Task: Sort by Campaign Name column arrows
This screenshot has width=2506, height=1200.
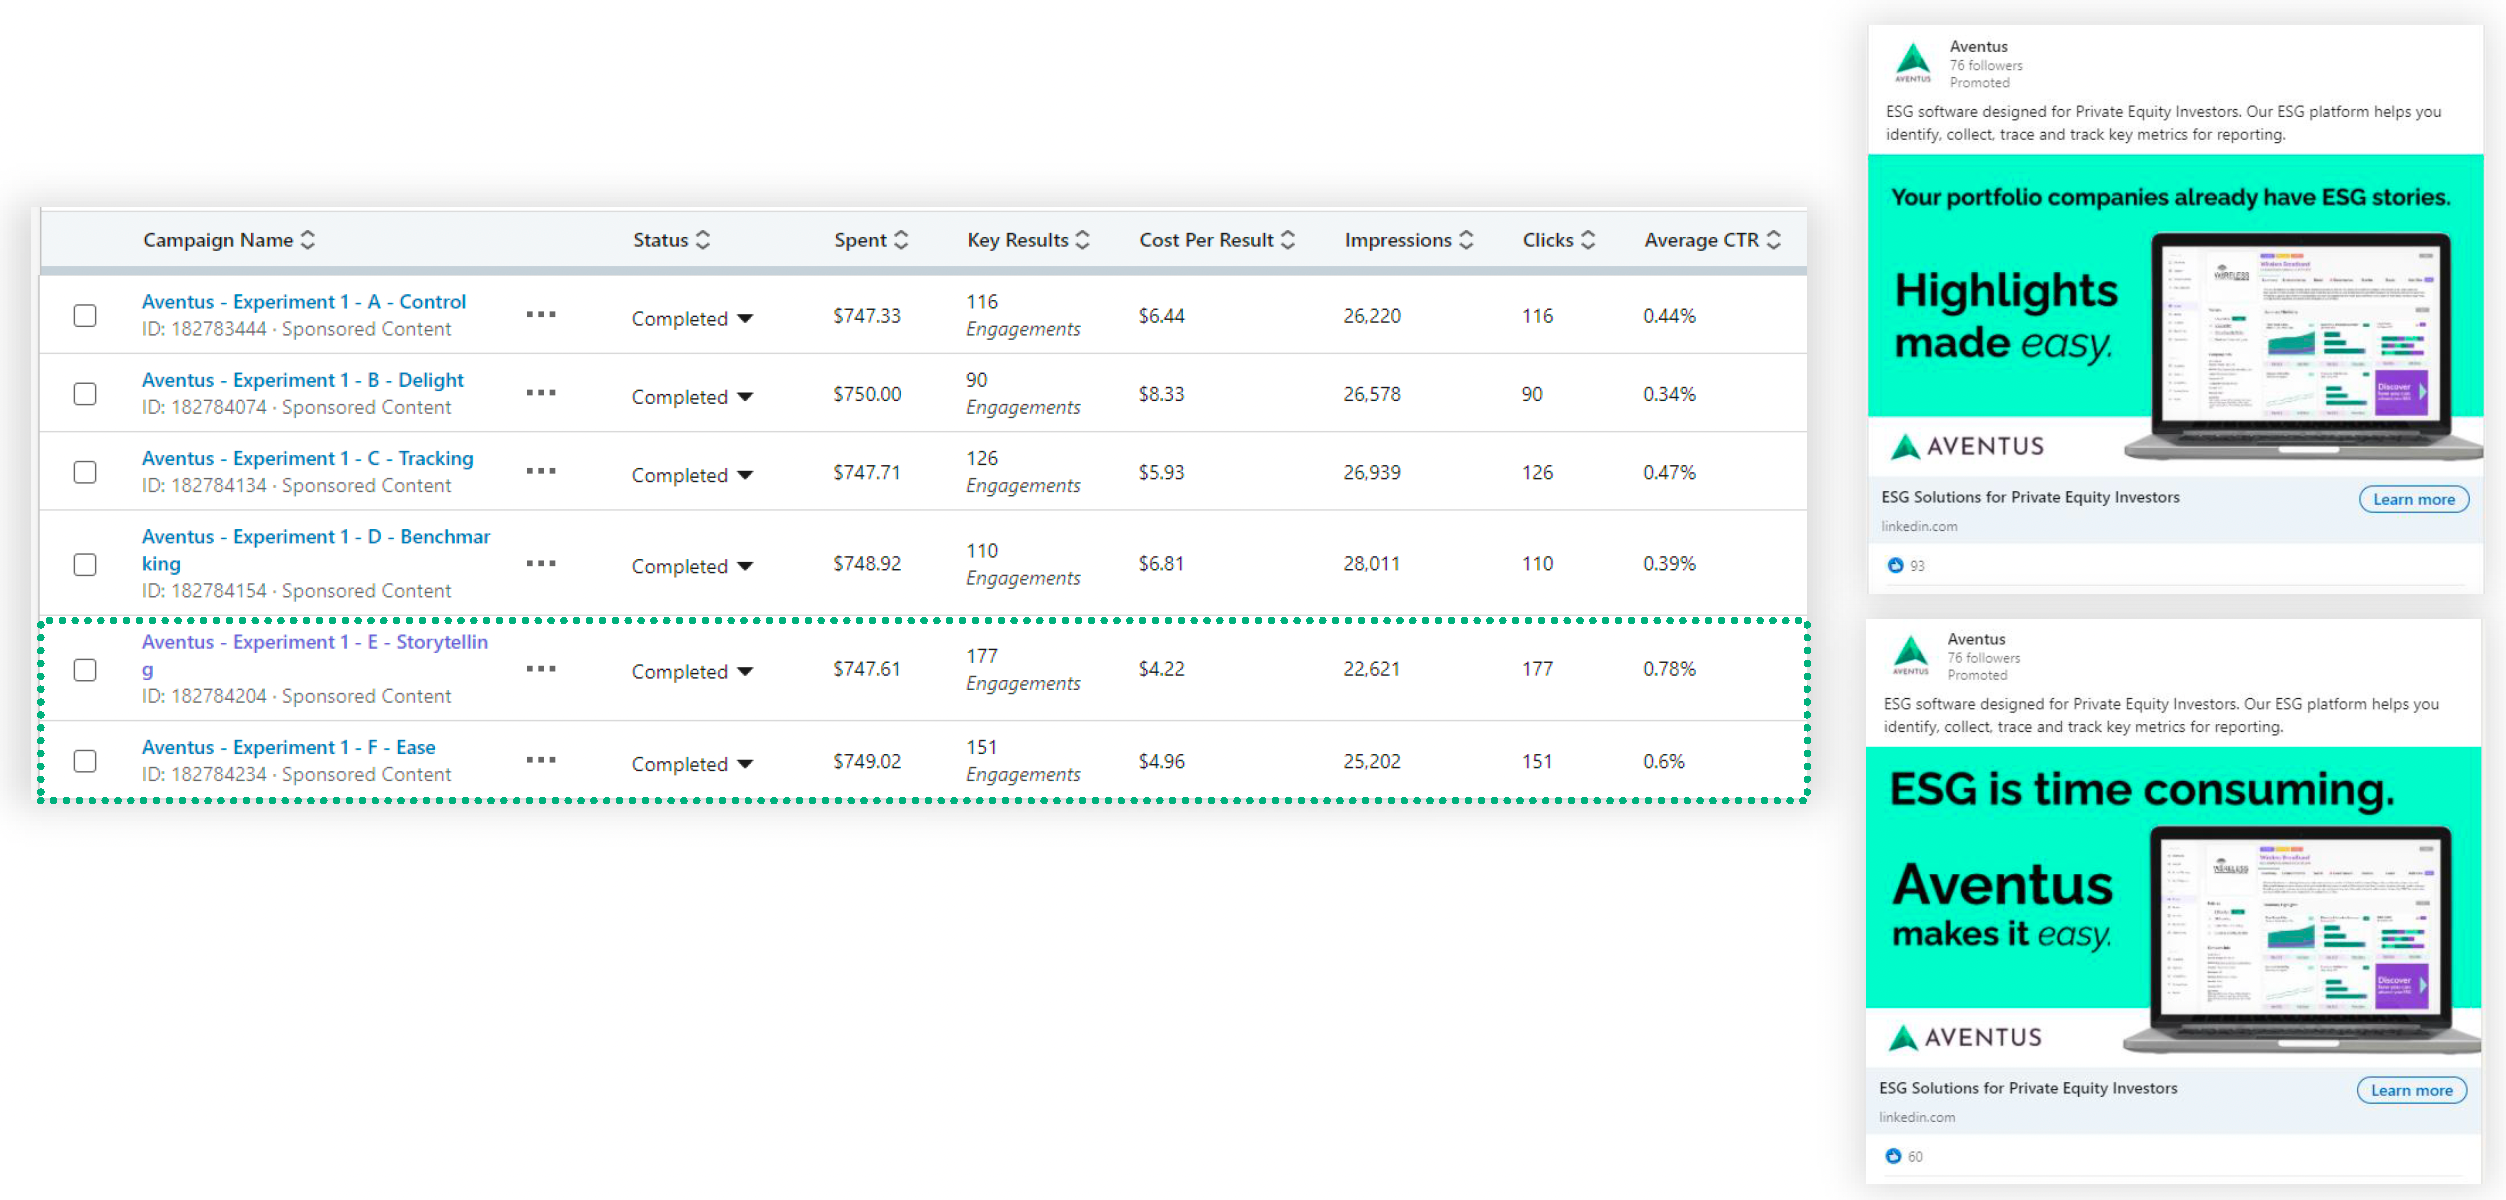Action: [x=308, y=240]
